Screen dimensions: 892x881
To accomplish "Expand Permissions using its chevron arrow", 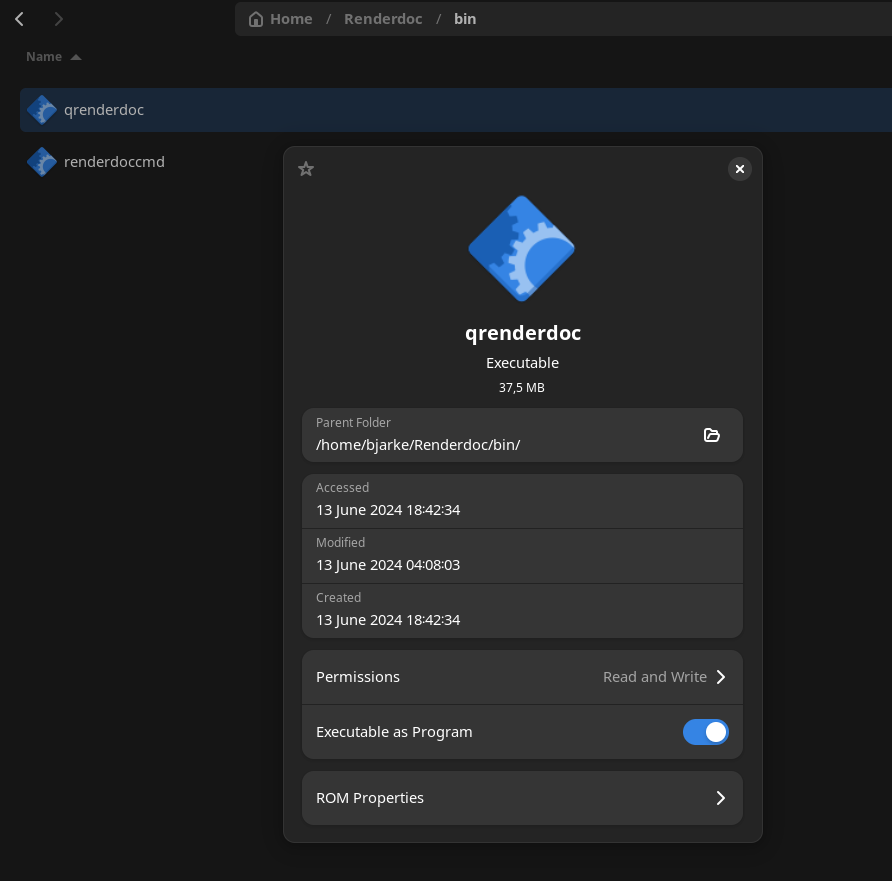I will pos(720,677).
